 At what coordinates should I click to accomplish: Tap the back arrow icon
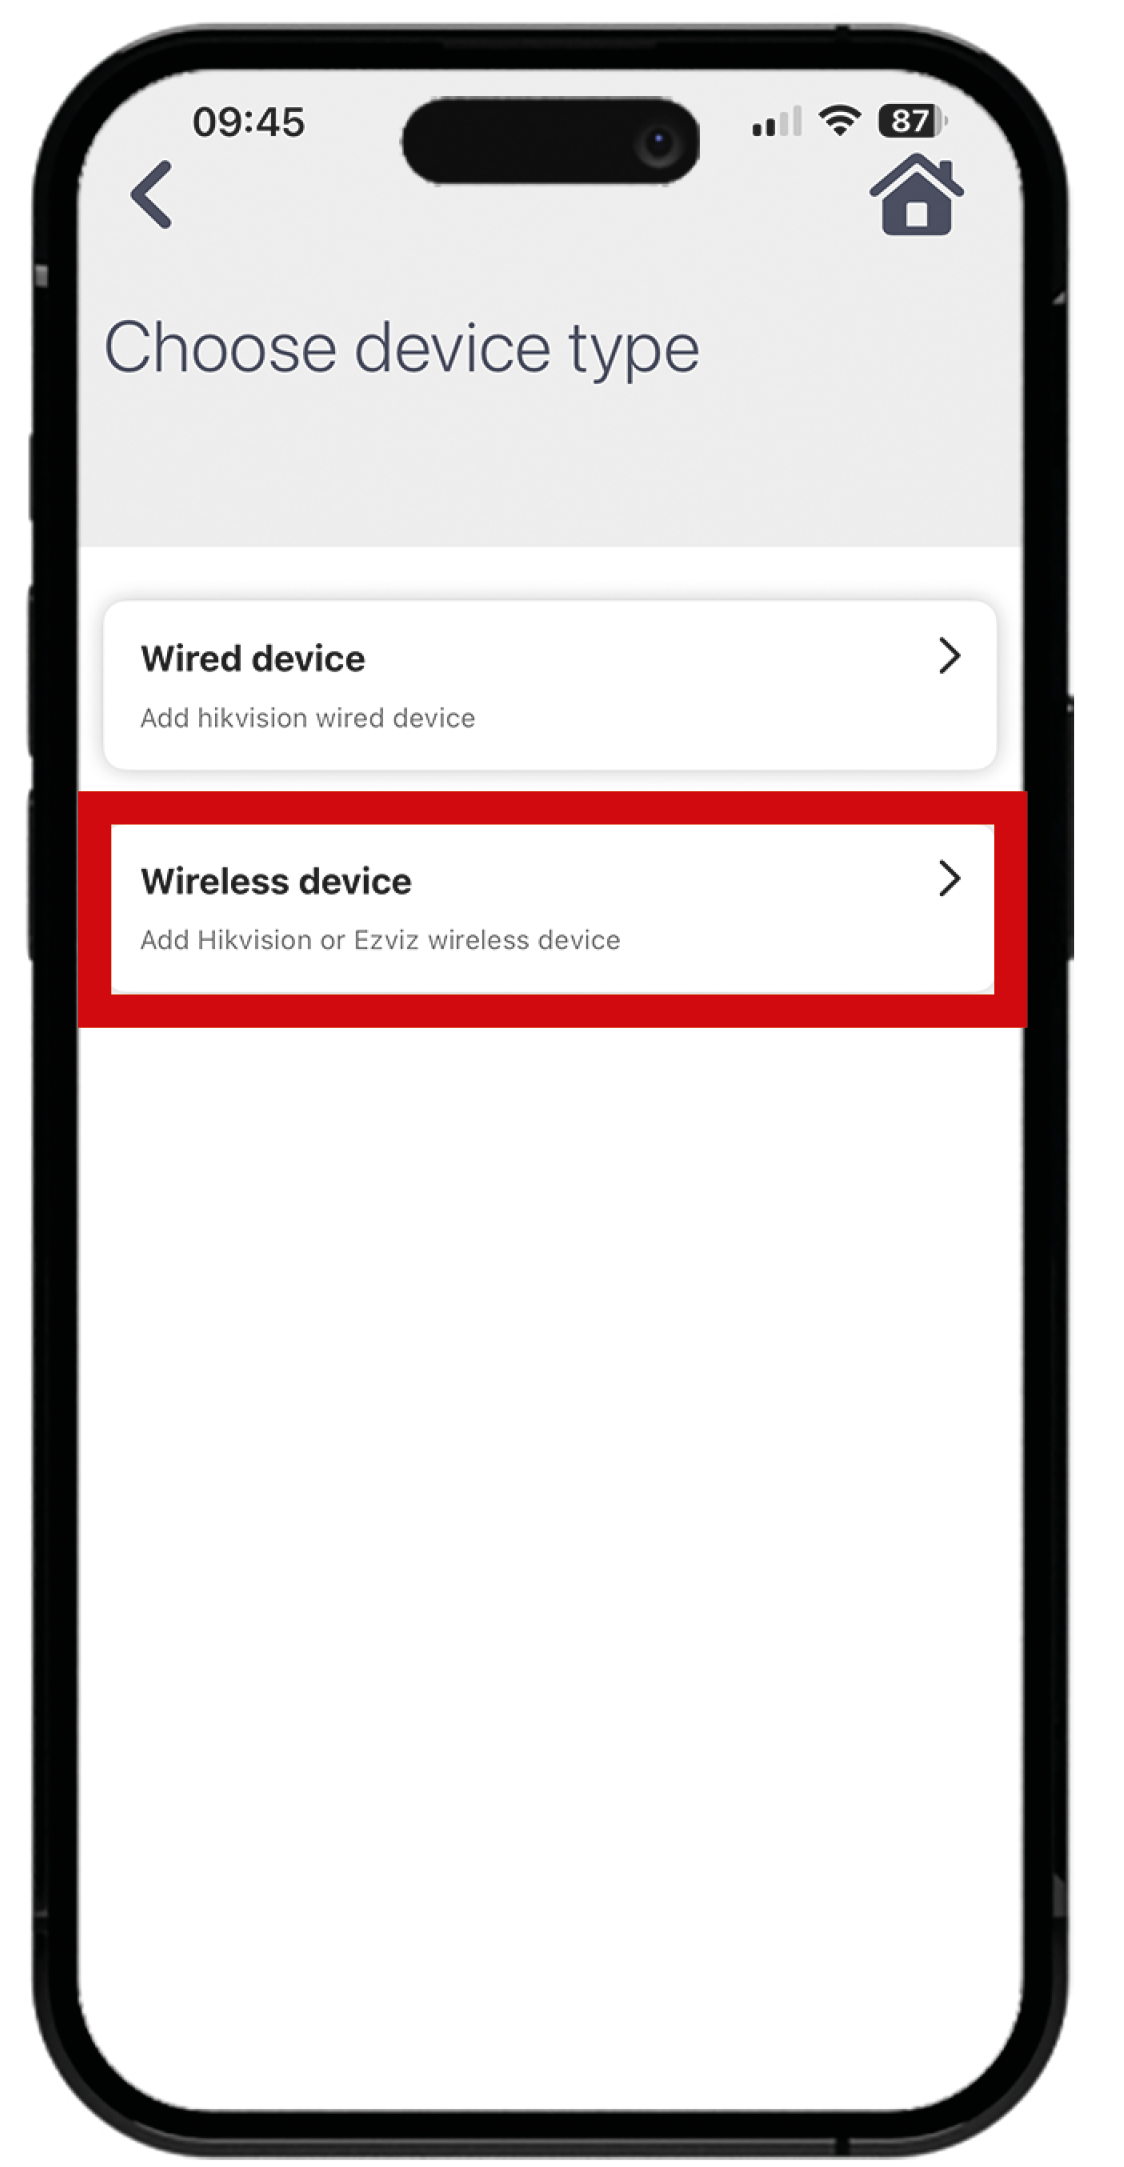(x=152, y=195)
